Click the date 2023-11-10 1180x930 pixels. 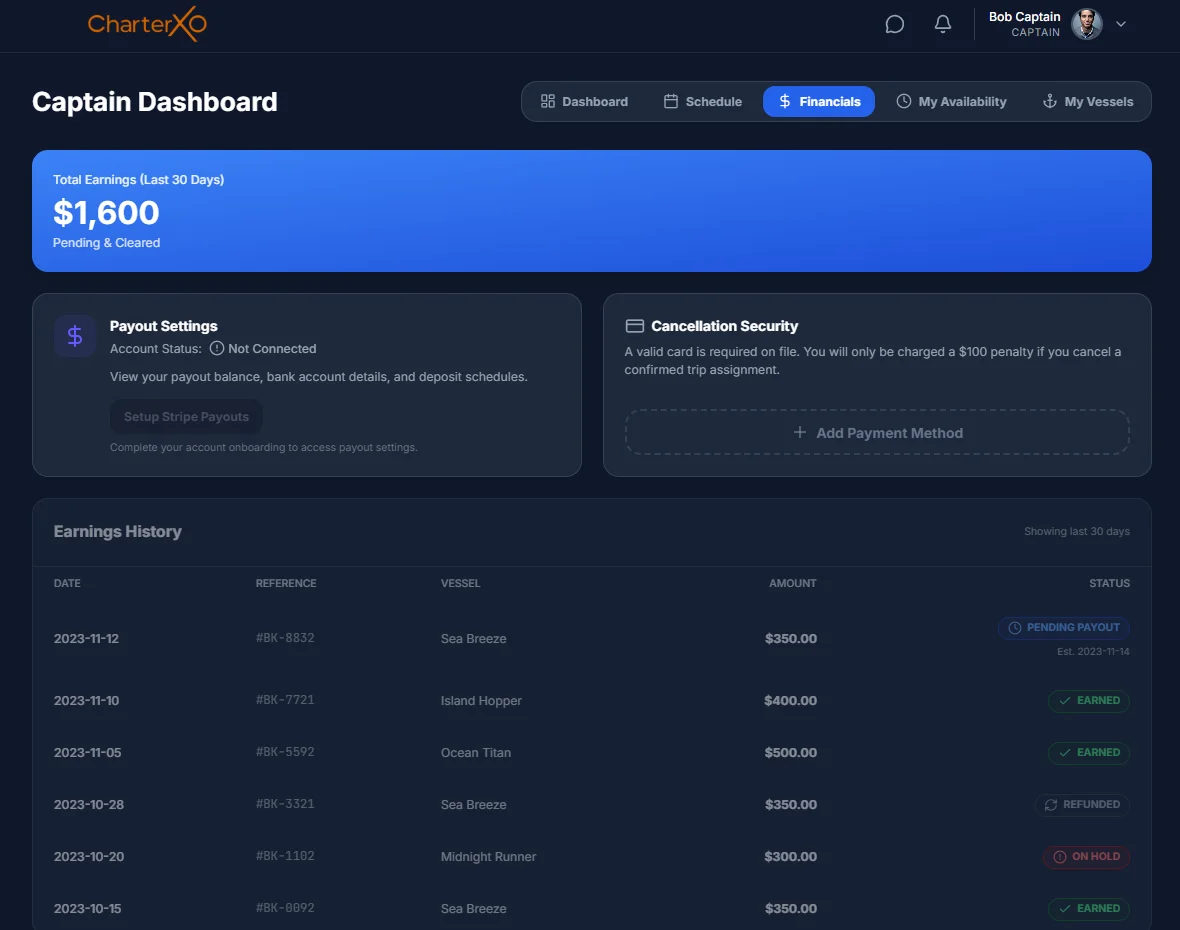(86, 701)
